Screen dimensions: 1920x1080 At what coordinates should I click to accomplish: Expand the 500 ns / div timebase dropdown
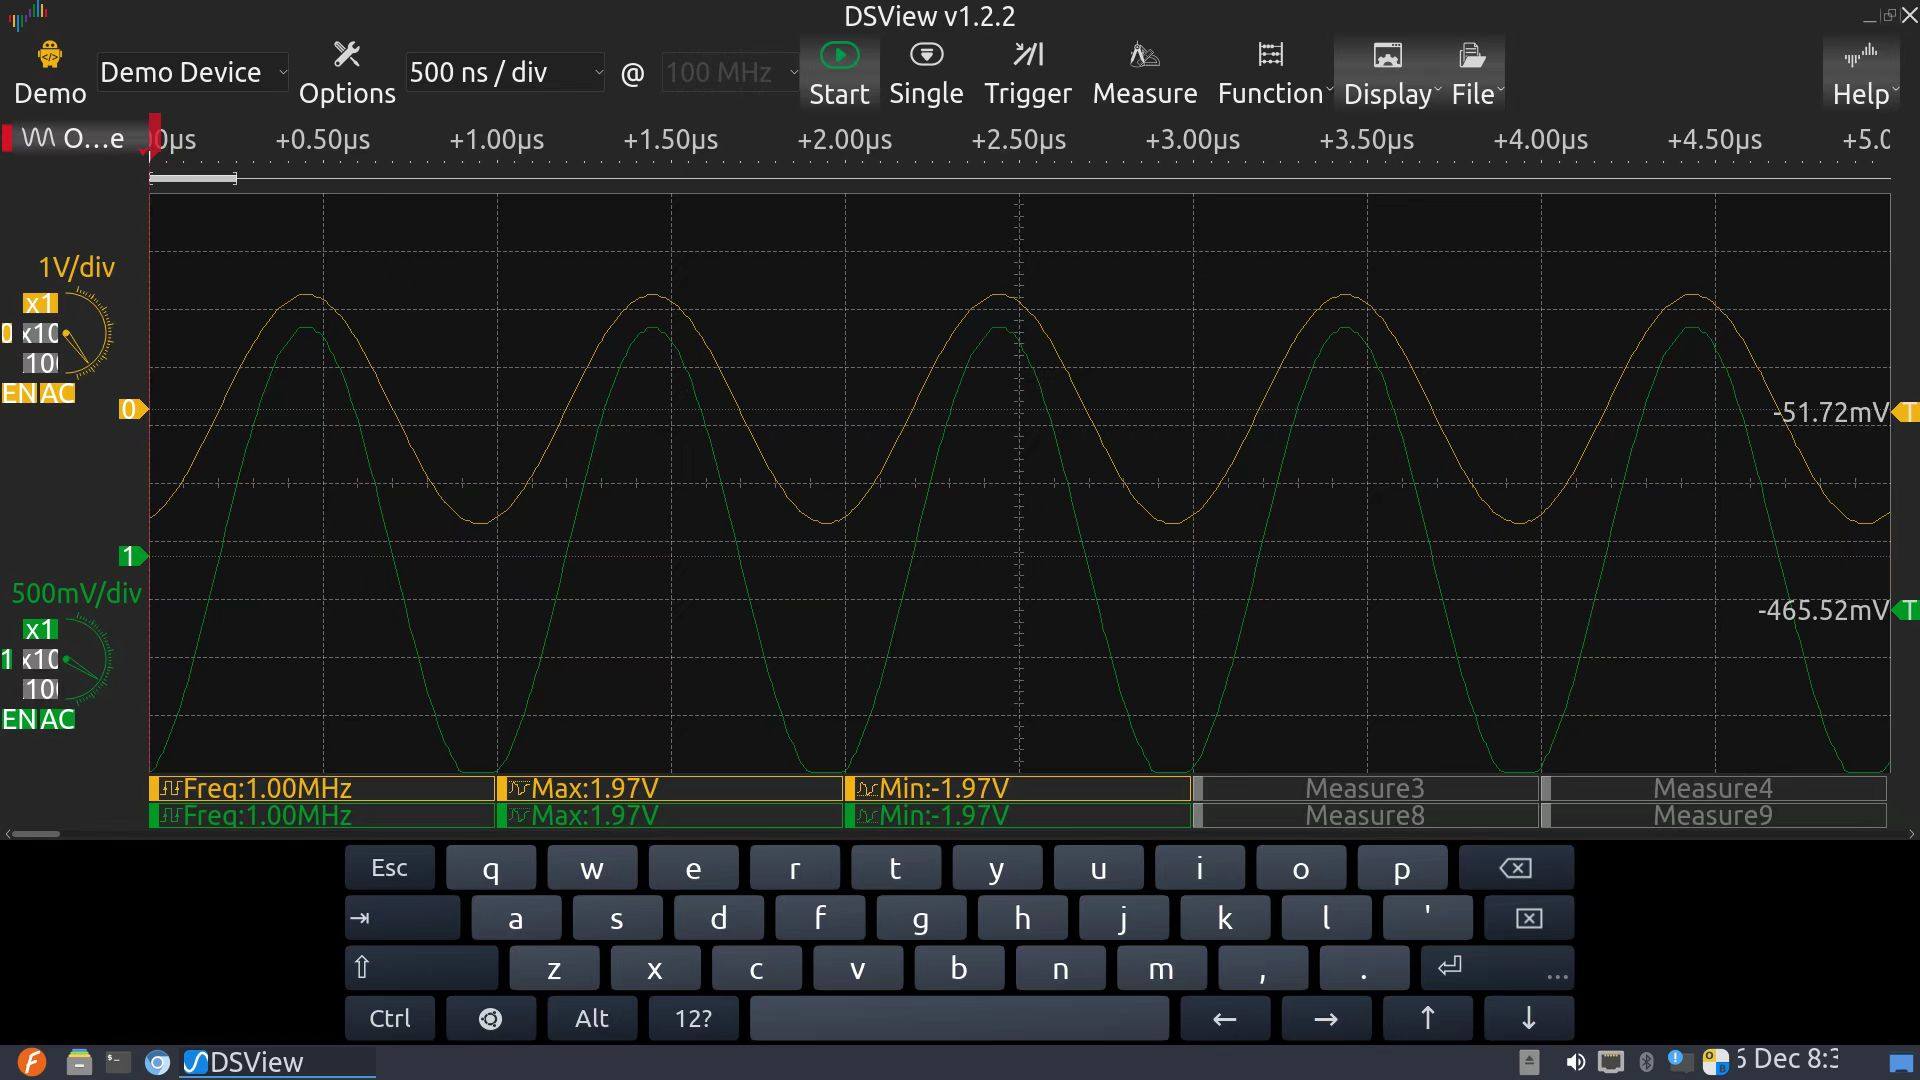pos(505,72)
